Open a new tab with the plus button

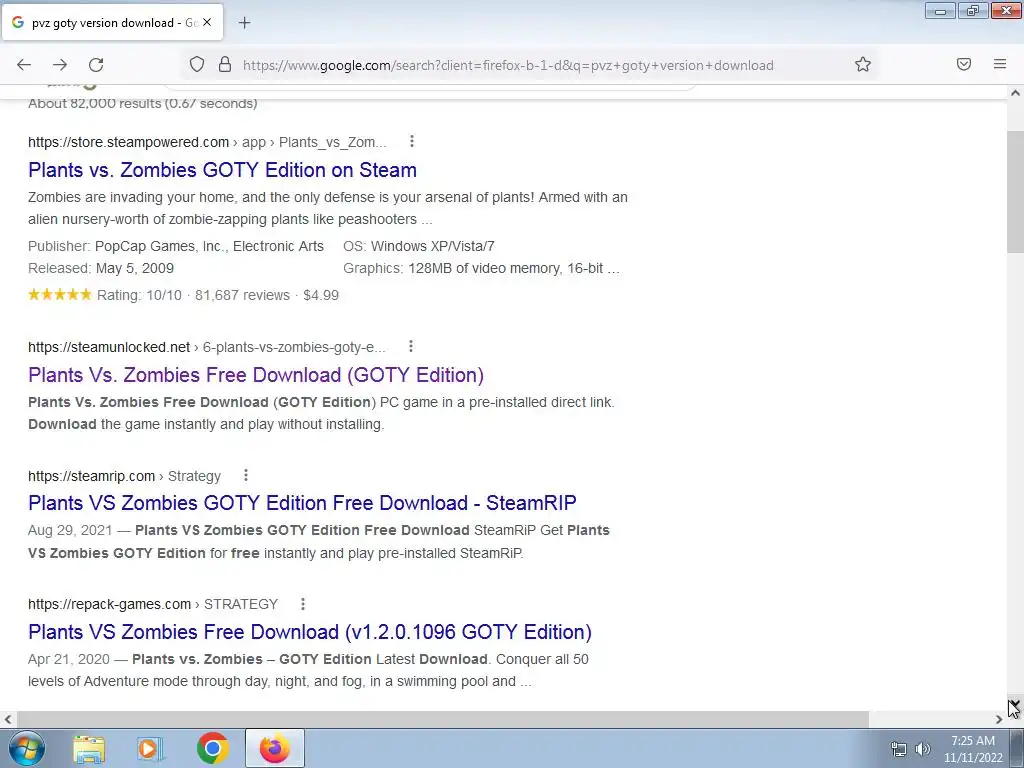point(244,23)
